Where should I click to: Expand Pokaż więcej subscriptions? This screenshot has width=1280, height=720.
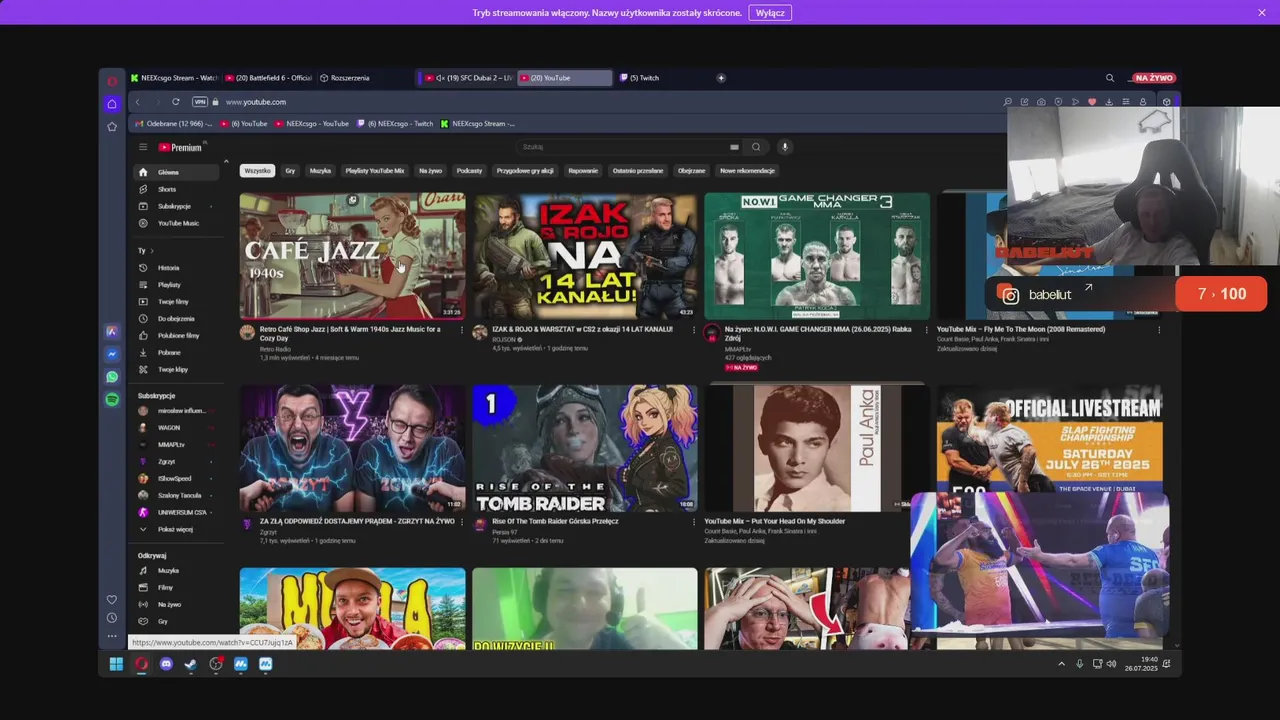[177, 529]
